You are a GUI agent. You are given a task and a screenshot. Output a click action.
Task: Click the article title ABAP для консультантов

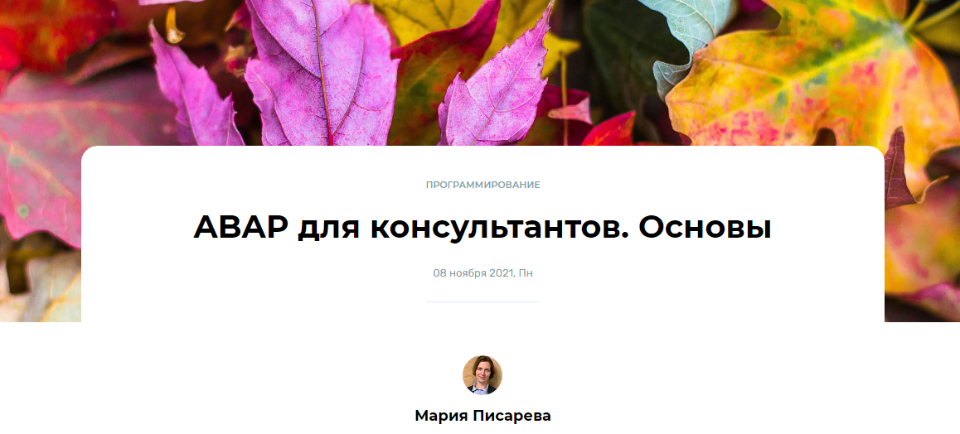(482, 228)
